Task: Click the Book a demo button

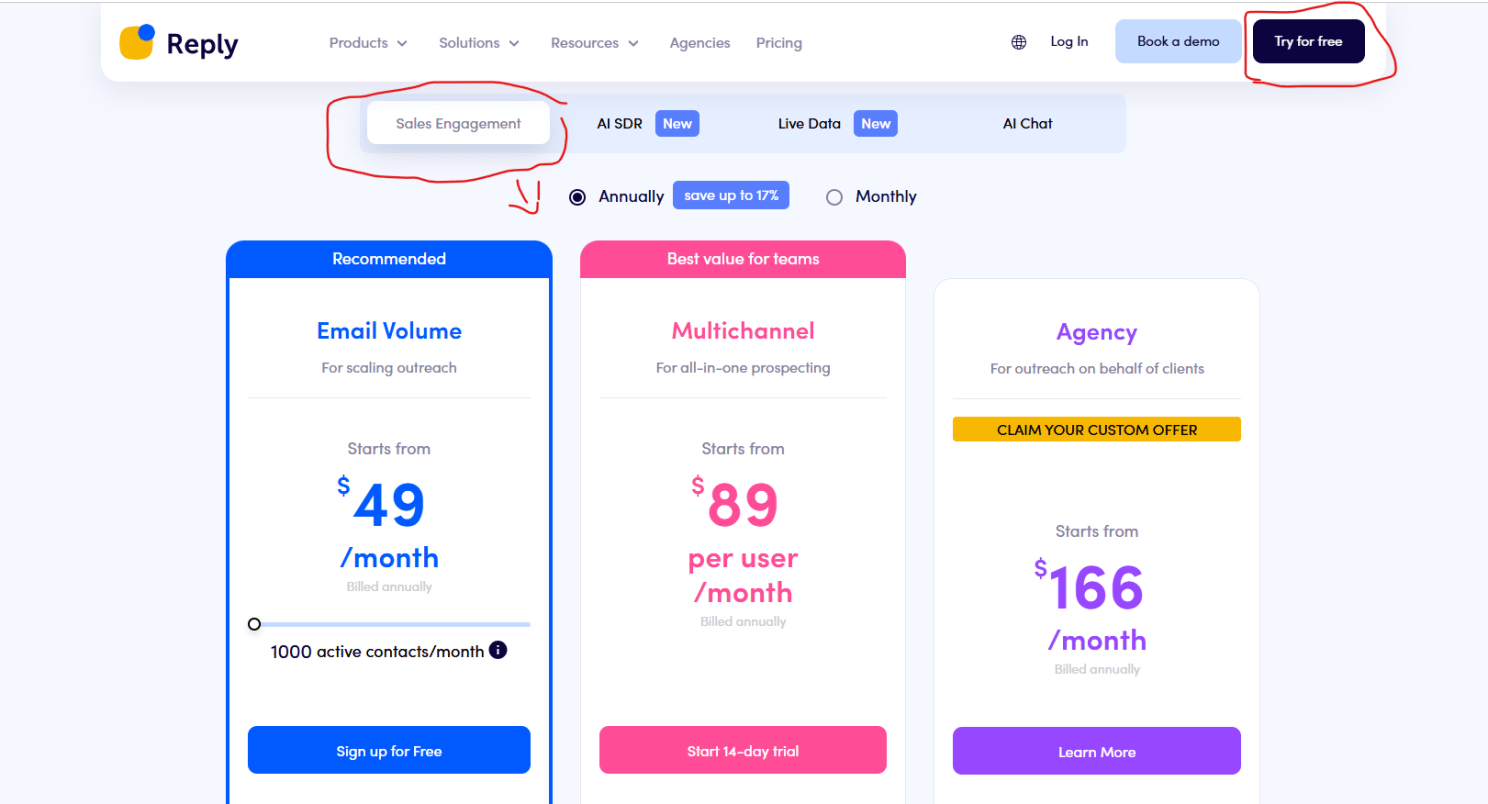Action: (x=1178, y=42)
